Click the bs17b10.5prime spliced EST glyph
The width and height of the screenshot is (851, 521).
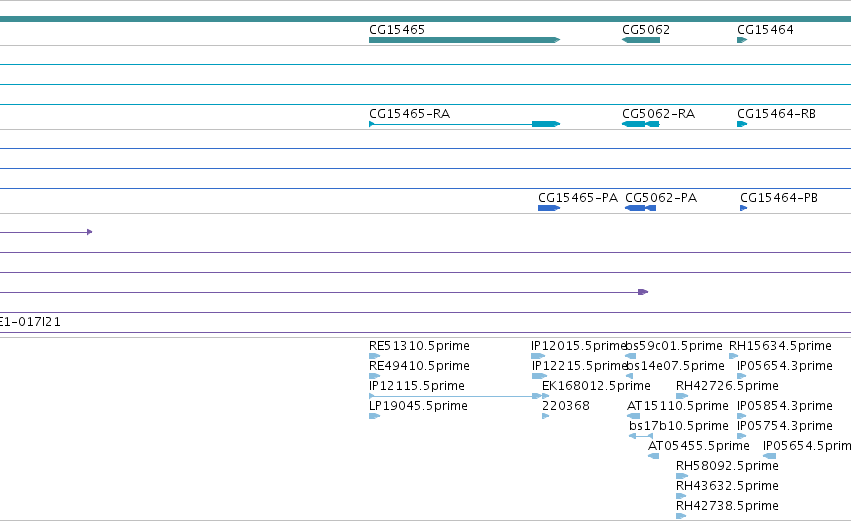coord(641,436)
